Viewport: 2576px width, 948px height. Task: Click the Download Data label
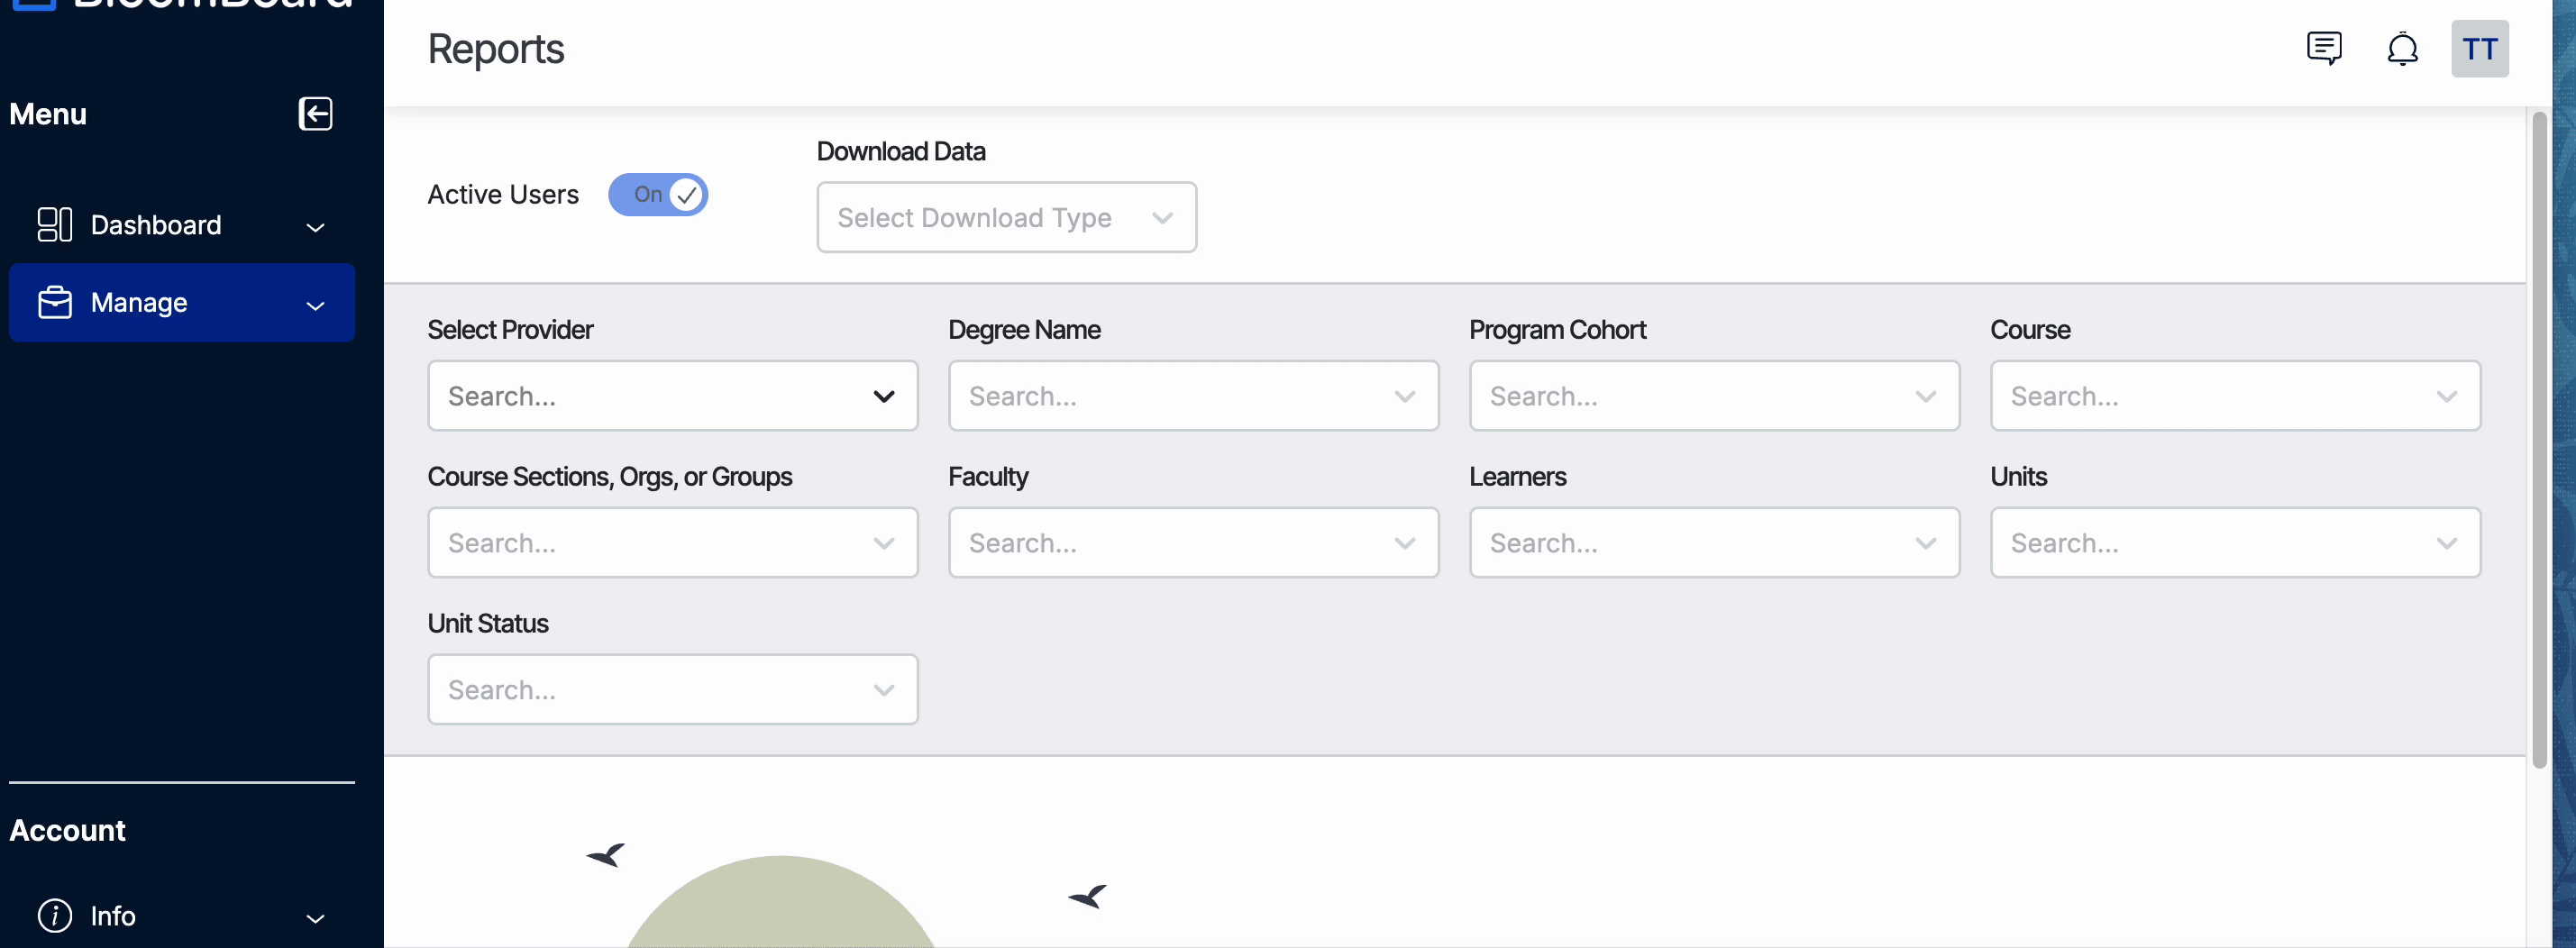(901, 151)
